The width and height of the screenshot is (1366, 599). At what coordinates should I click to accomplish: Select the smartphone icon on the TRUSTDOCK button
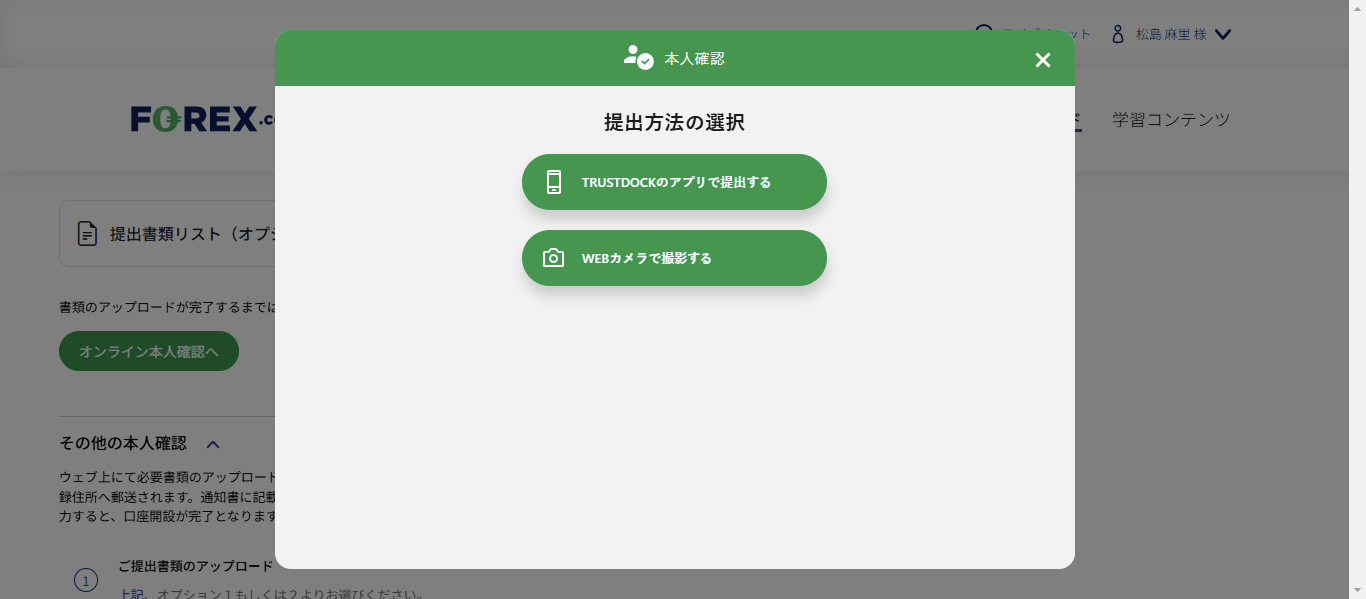[x=554, y=182]
